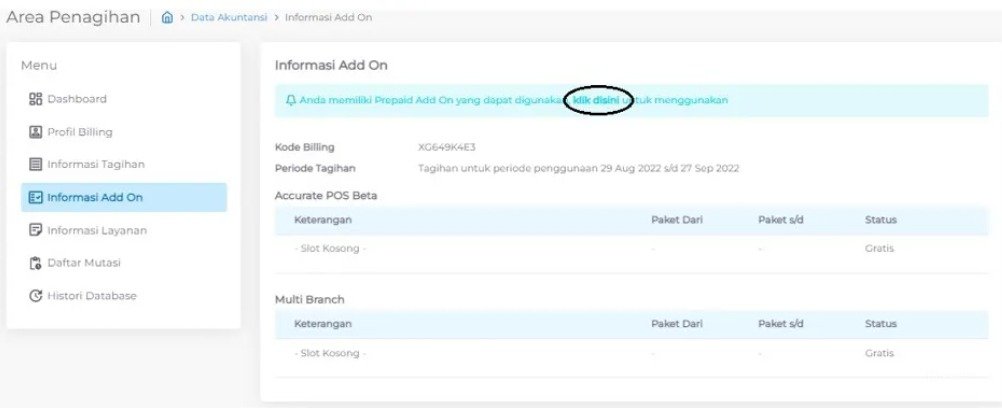This screenshot has height=408, width=1002.
Task: Click Data Akuntansi breadcrumb link
Action: click(x=229, y=18)
